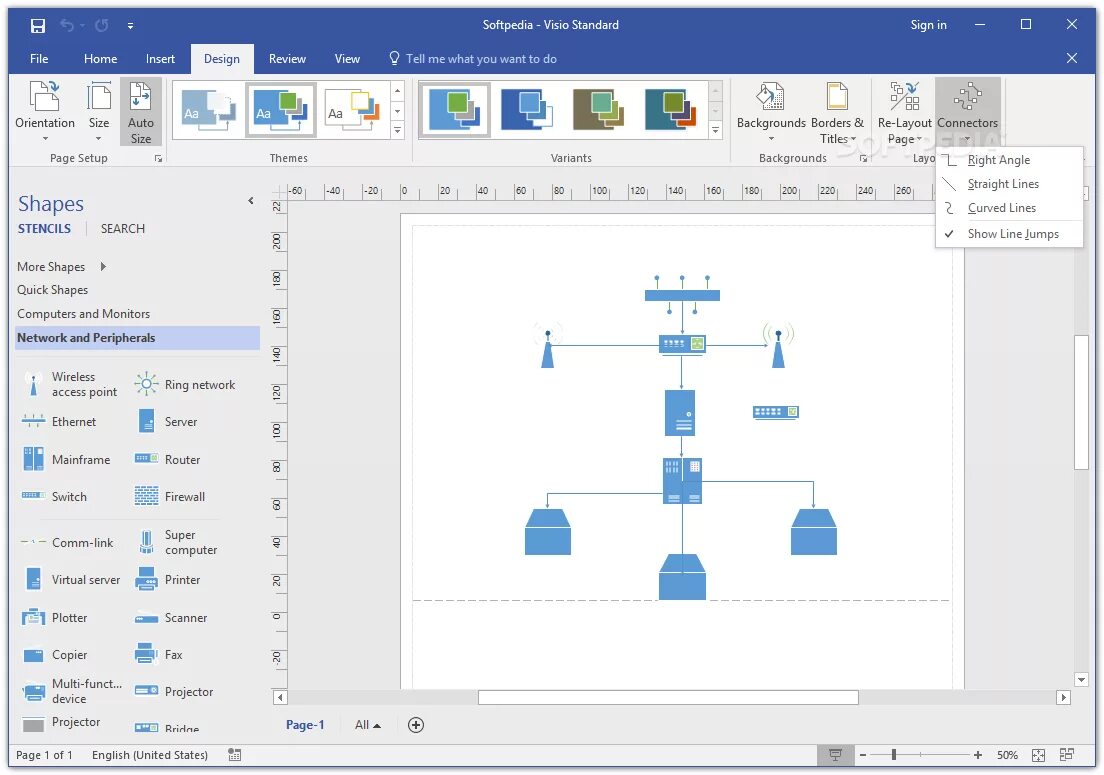Click the Page-1 sheet tab
Viewport: 1104px width, 775px height.
click(305, 724)
